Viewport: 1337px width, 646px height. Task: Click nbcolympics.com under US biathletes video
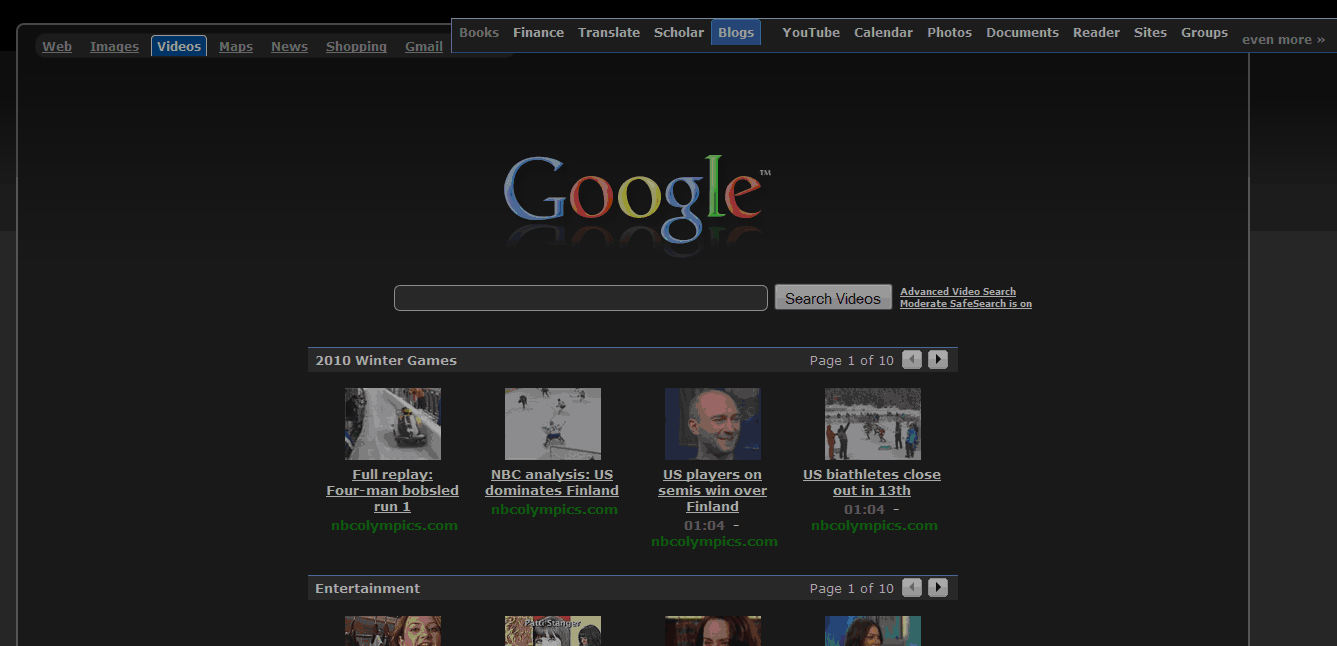click(x=875, y=525)
